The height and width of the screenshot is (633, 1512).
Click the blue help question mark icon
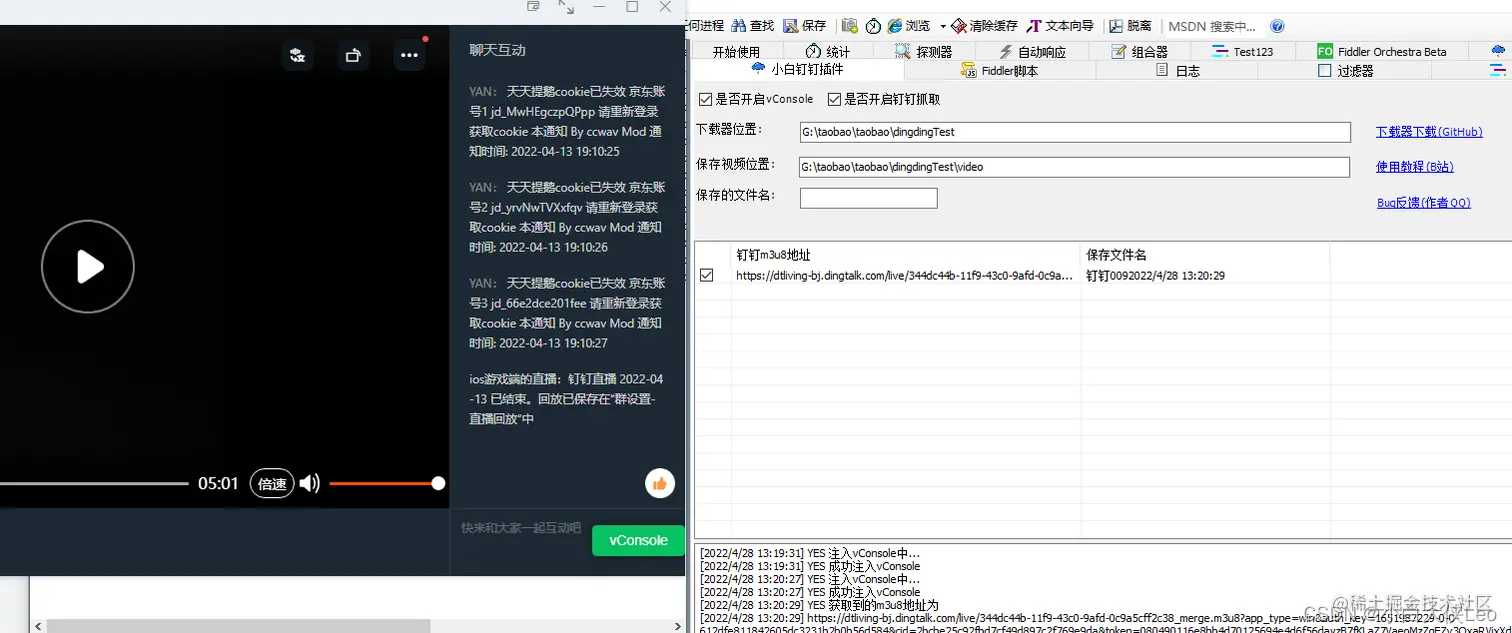(x=1277, y=26)
